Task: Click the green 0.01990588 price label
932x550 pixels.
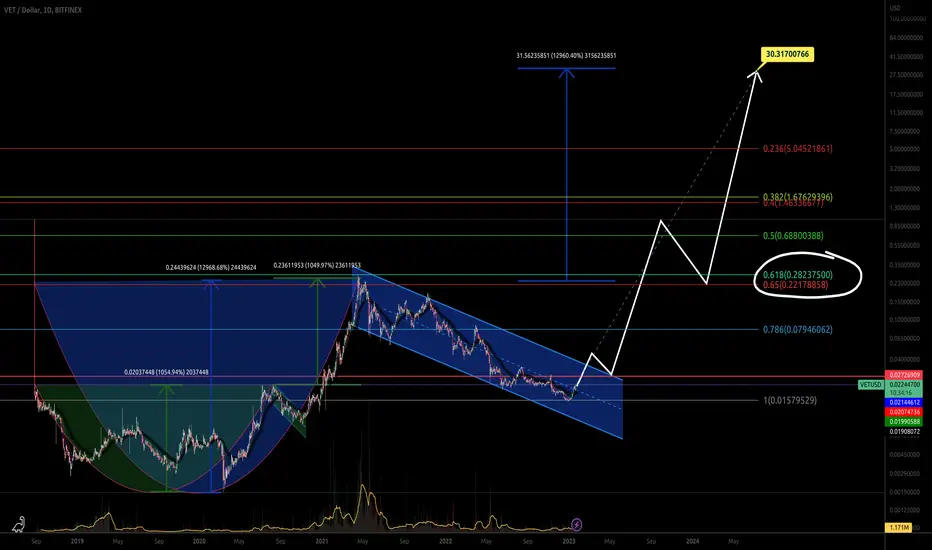Action: tap(904, 422)
